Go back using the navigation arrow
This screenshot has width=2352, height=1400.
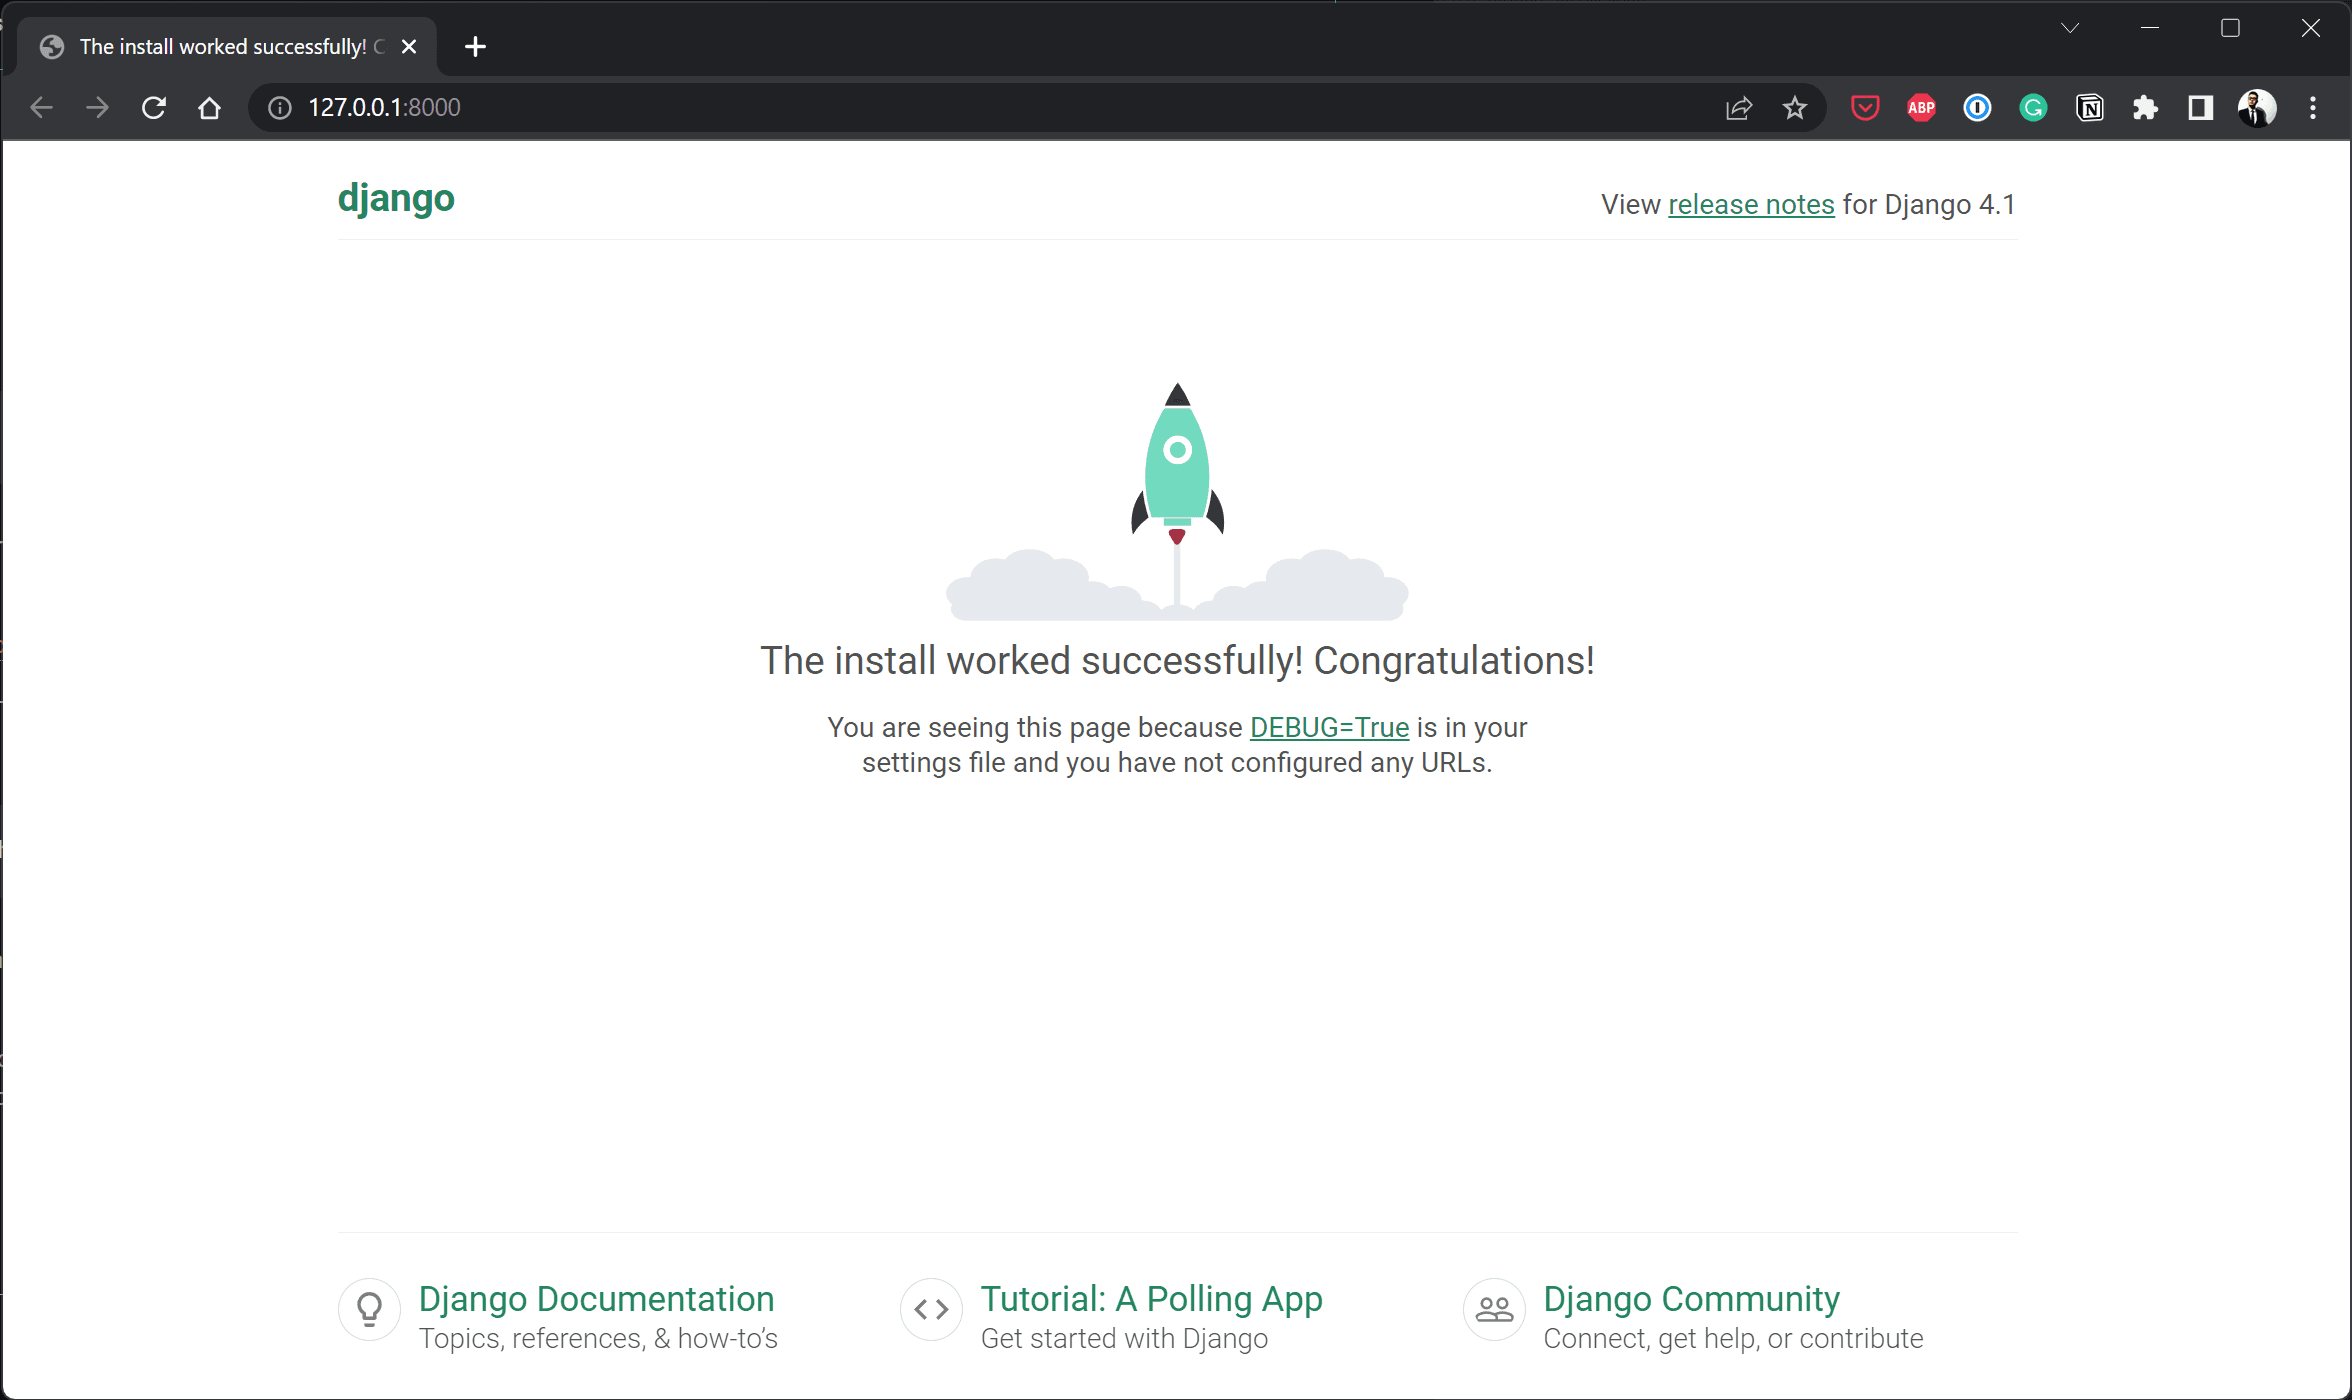(41, 107)
